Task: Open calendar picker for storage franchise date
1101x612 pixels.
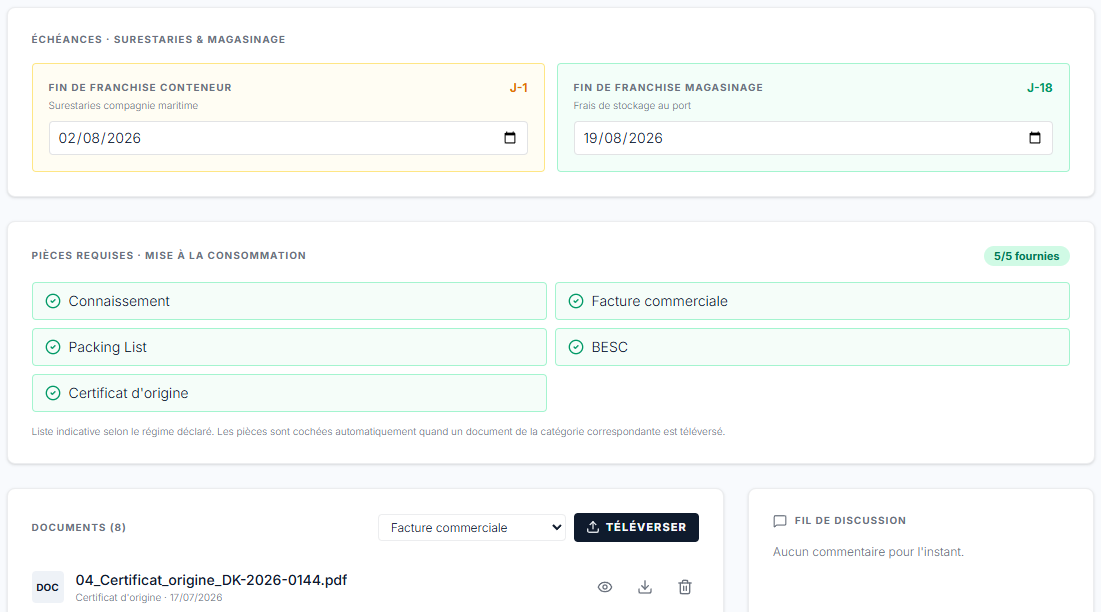Action: pyautogui.click(x=1034, y=138)
